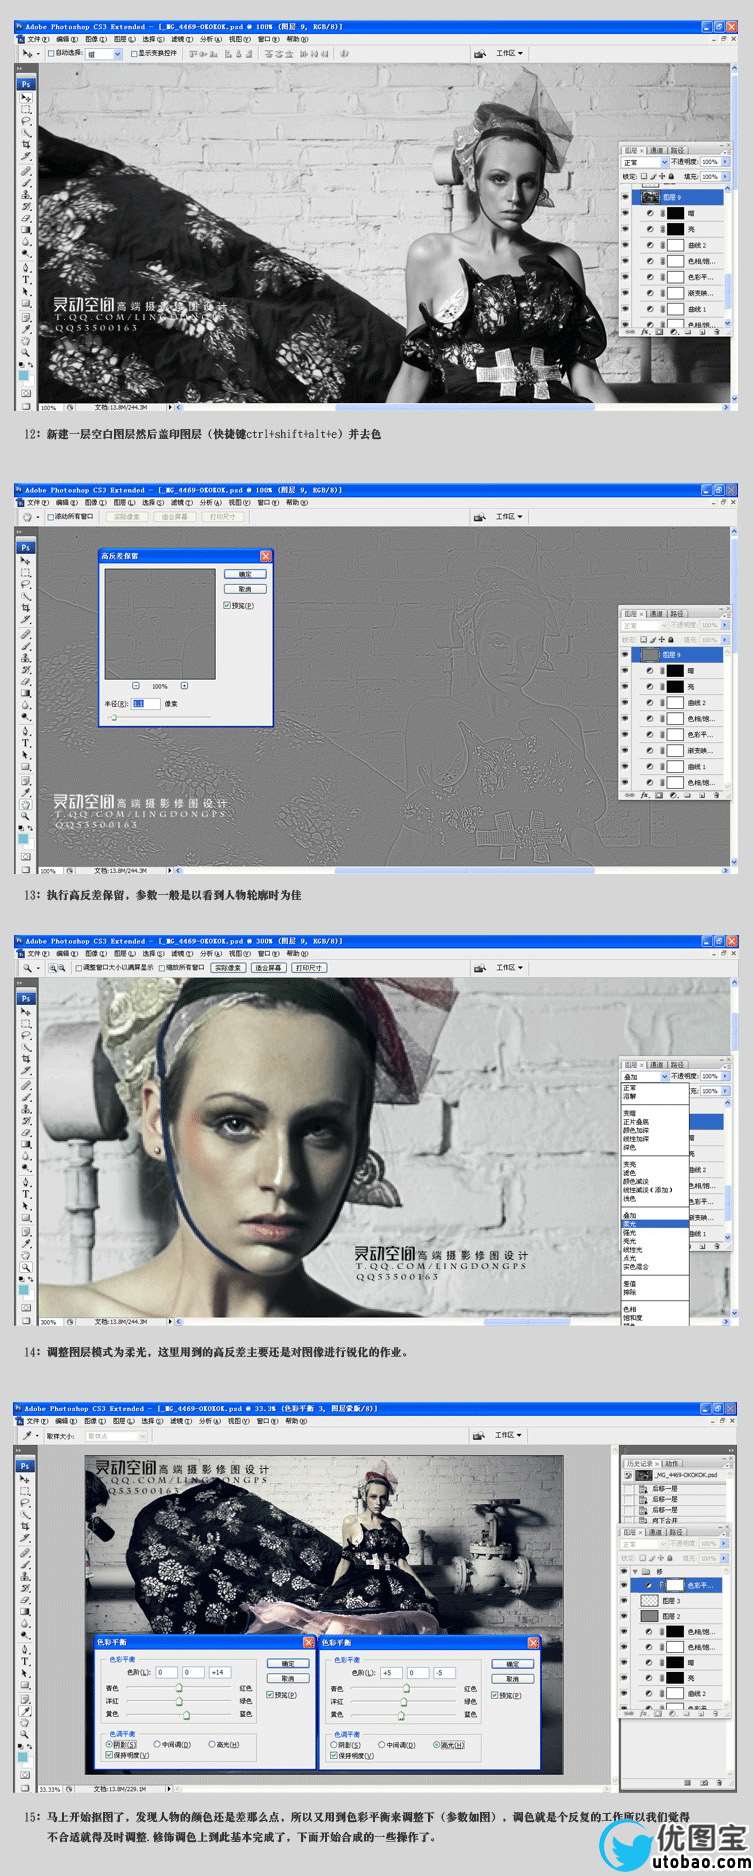Select the Shape tool in step 15 toolbox
754x1876 pixels.
coord(26,1685)
